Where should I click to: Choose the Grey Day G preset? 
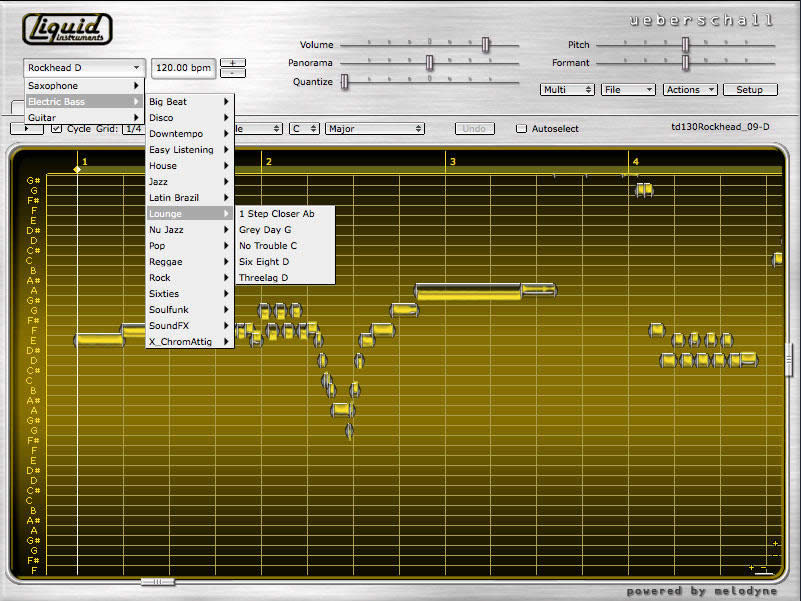click(285, 230)
